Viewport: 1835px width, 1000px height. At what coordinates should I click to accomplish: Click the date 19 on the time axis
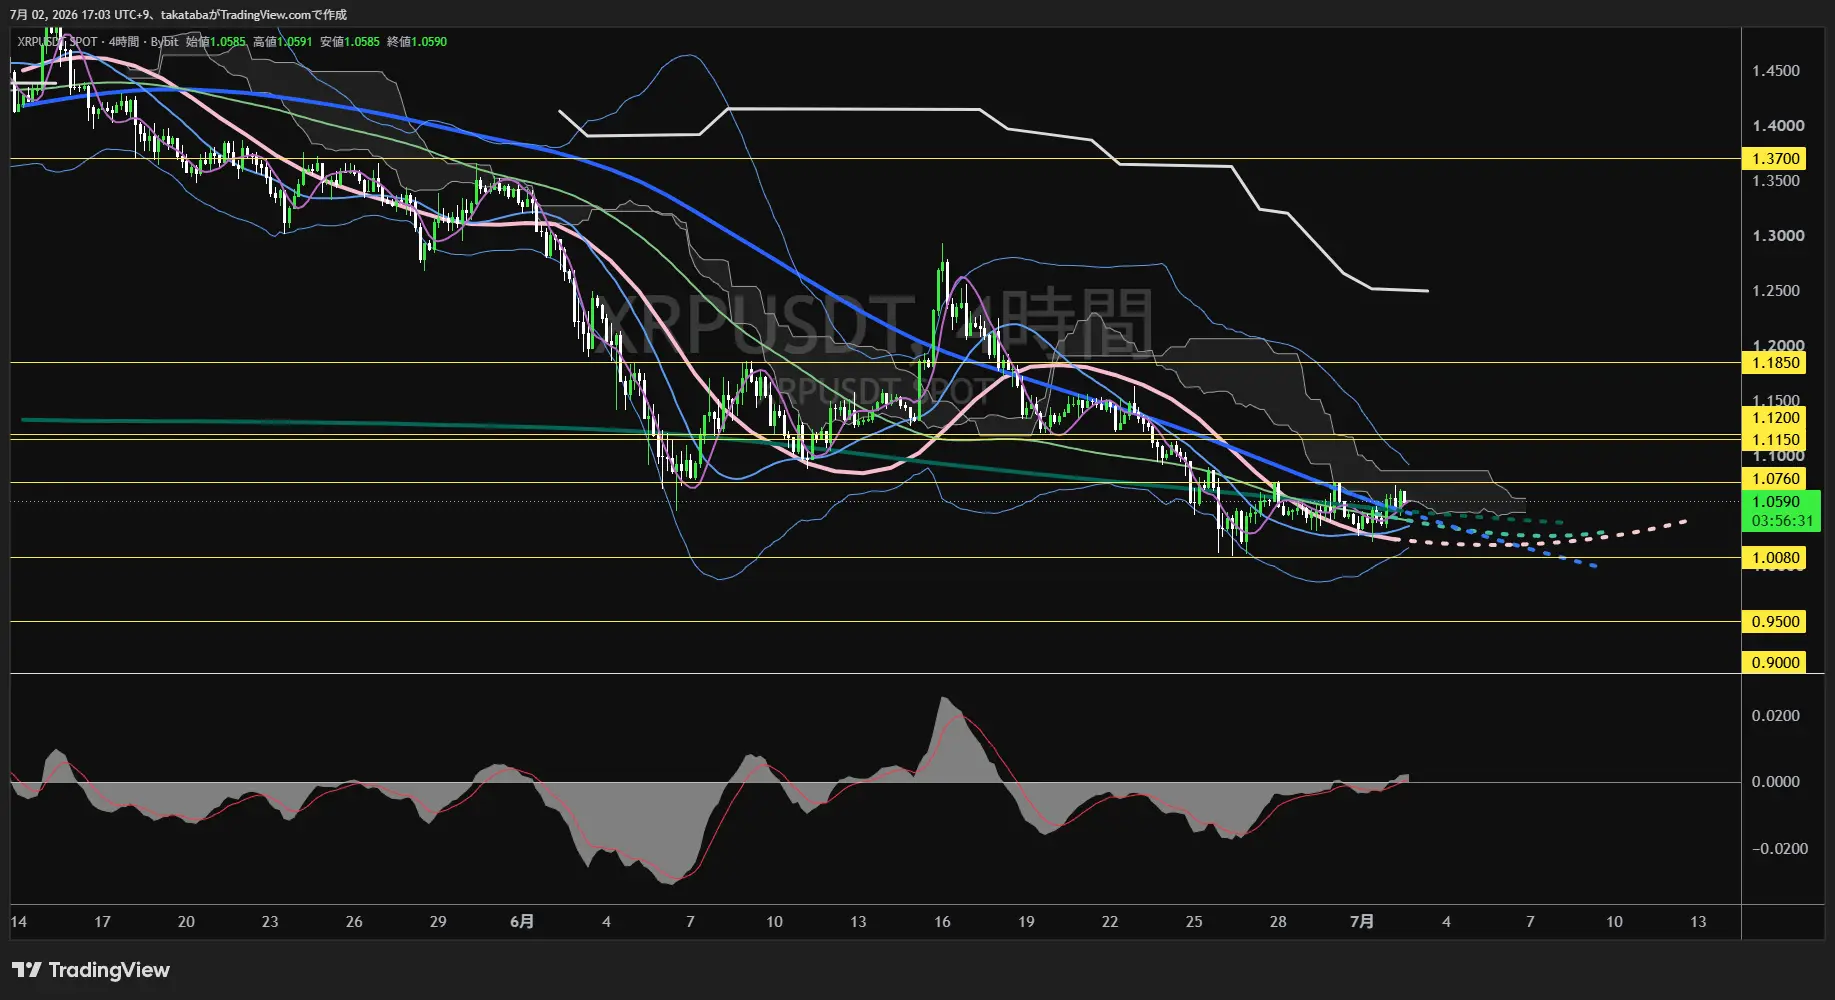(1026, 922)
